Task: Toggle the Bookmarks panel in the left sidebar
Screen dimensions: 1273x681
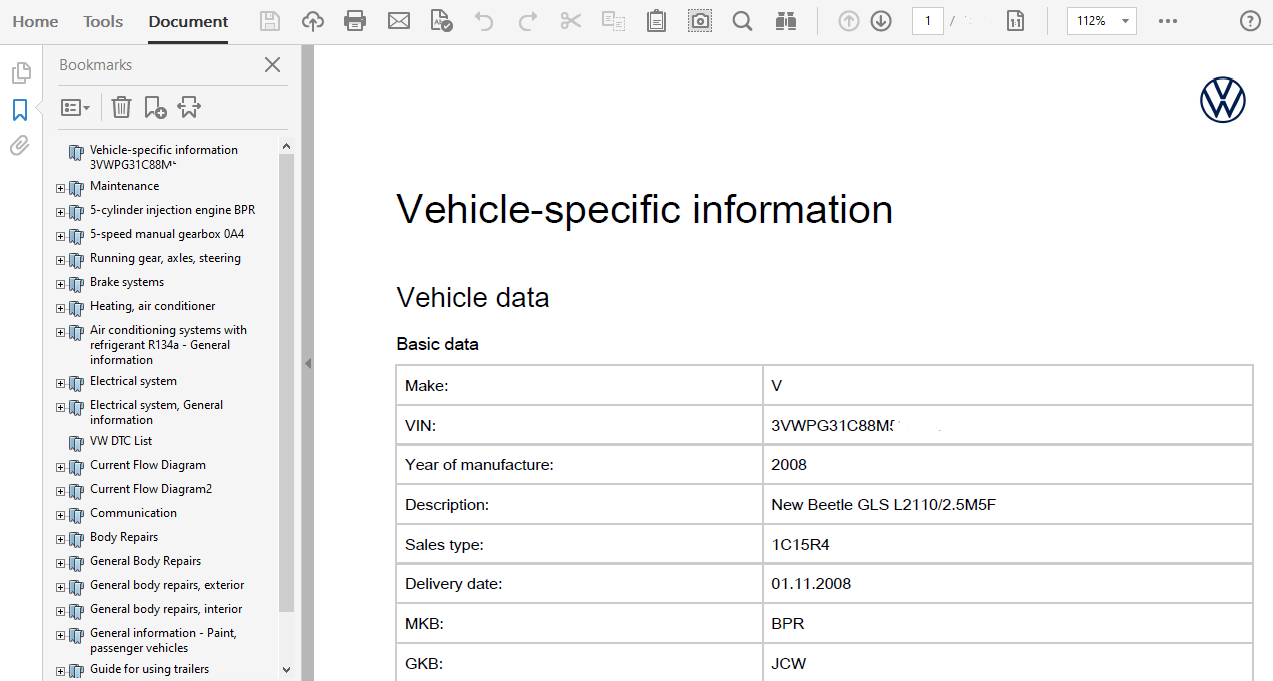Action: pos(20,110)
